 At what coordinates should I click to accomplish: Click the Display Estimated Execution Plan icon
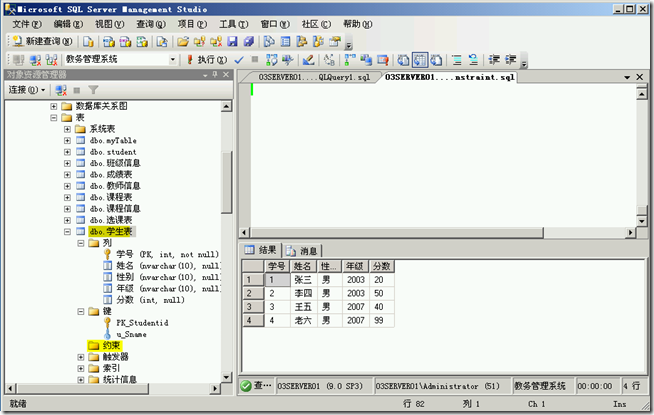(x=272, y=60)
